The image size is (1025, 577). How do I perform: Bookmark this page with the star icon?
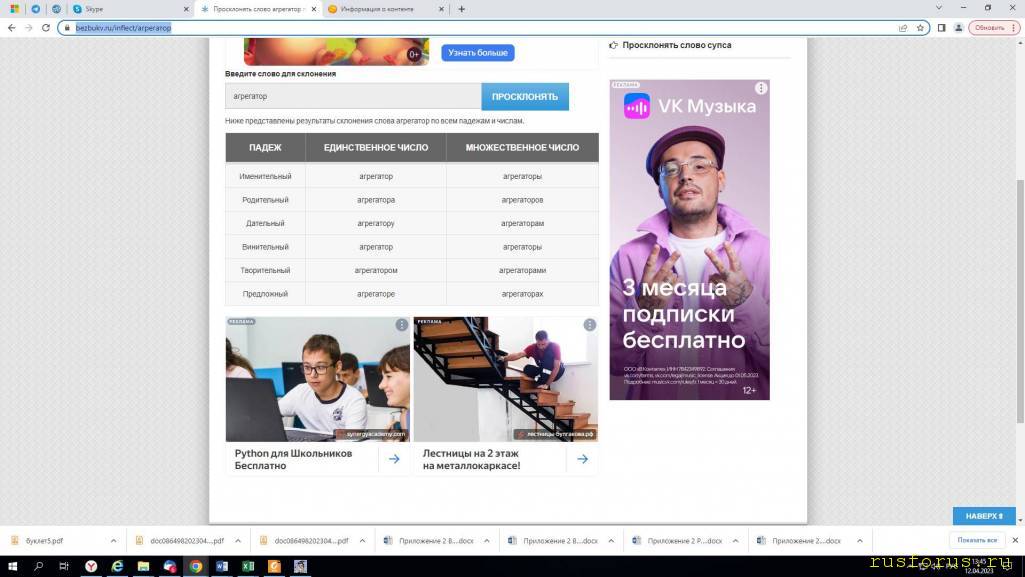920,28
